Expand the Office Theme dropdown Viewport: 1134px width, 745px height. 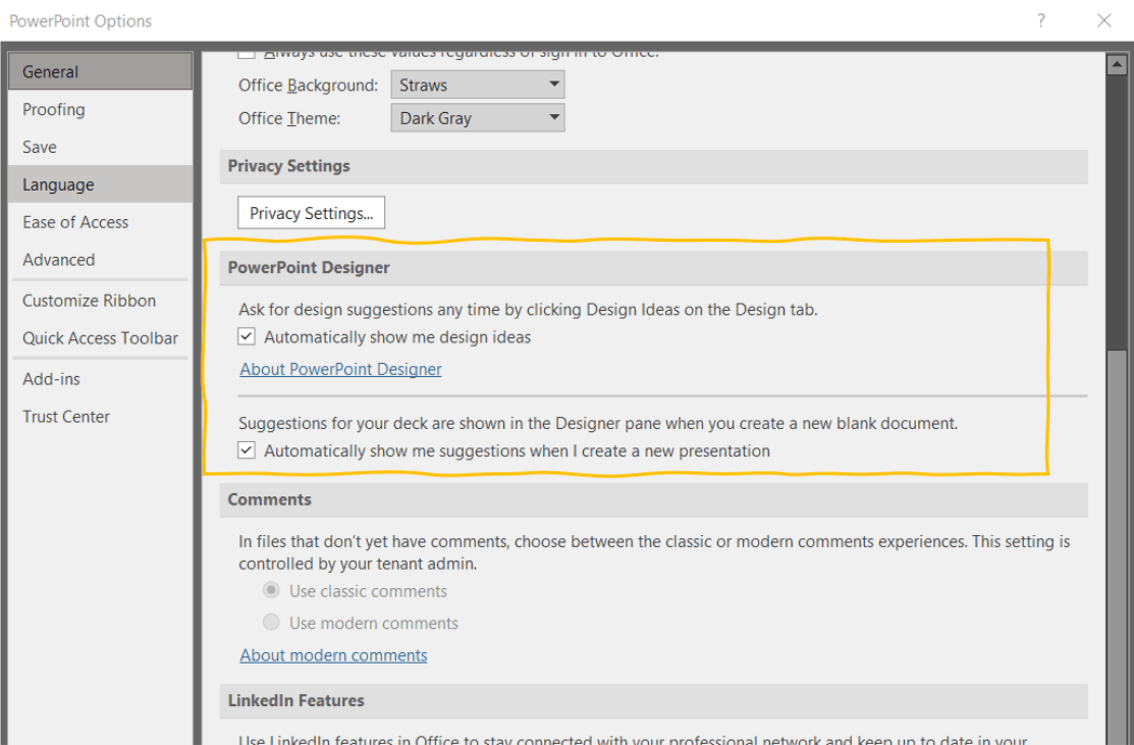click(x=477, y=118)
